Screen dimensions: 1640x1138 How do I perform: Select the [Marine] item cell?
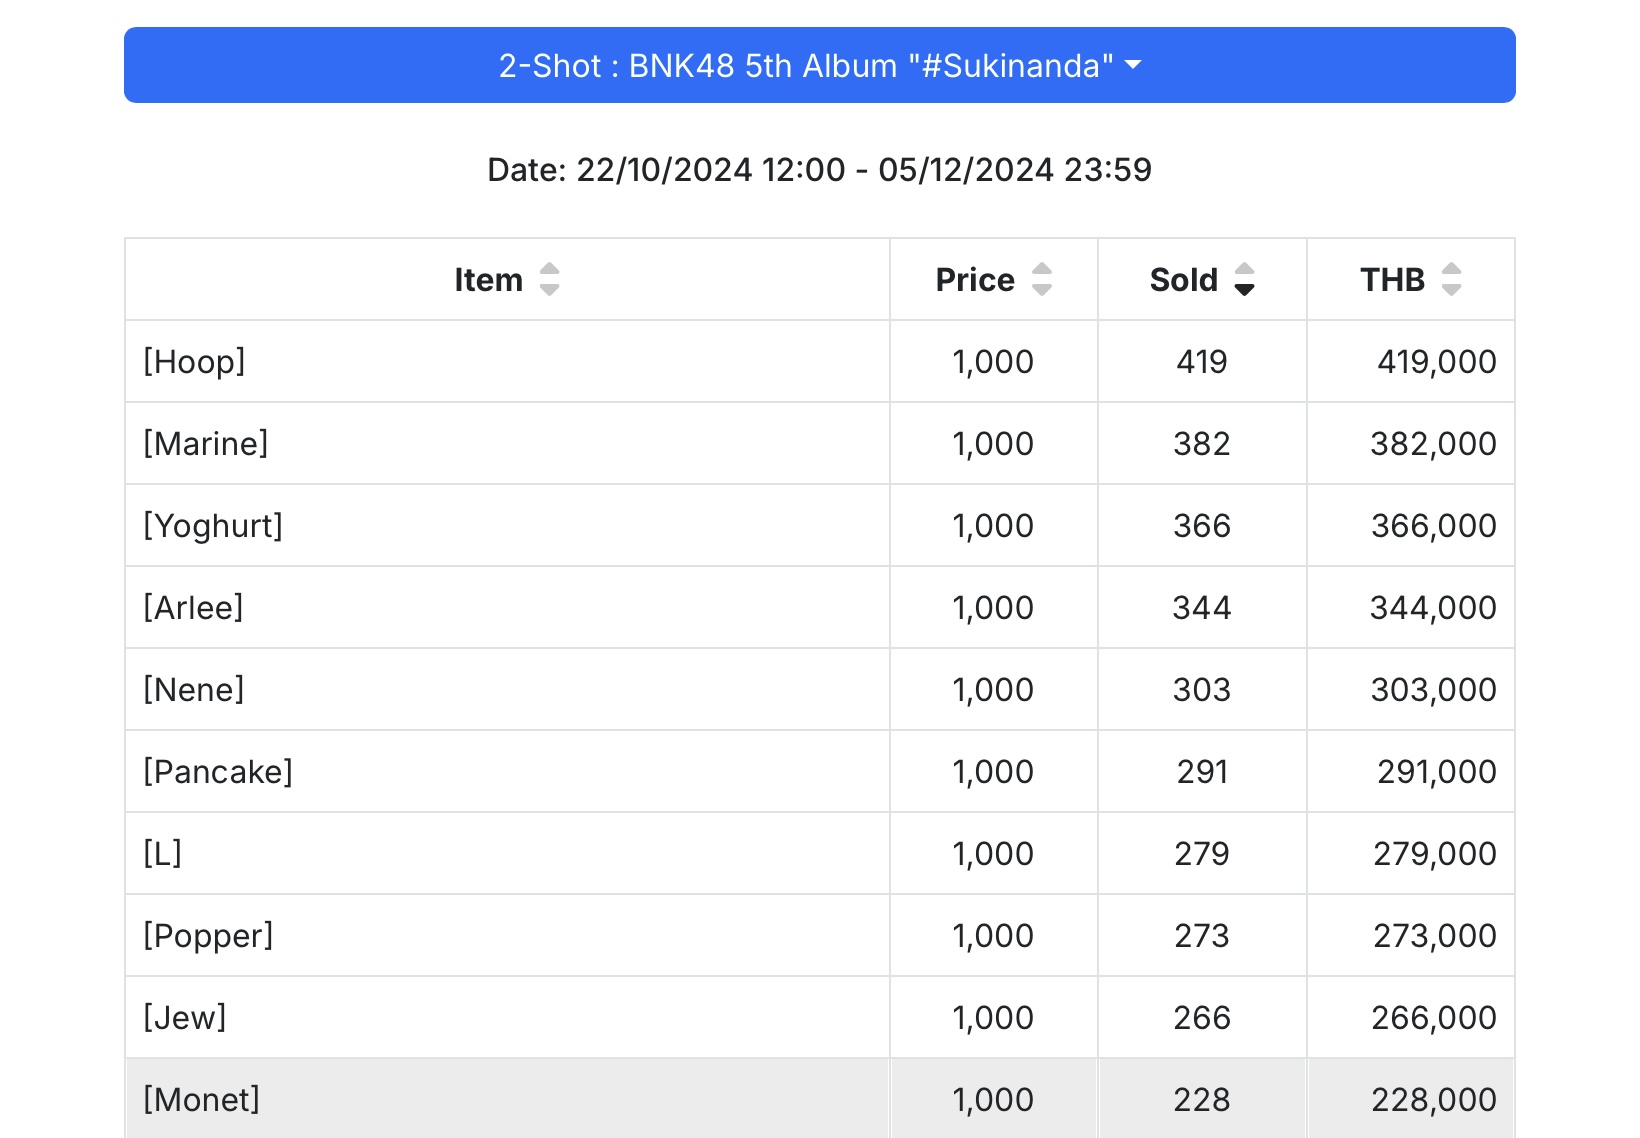(x=507, y=443)
